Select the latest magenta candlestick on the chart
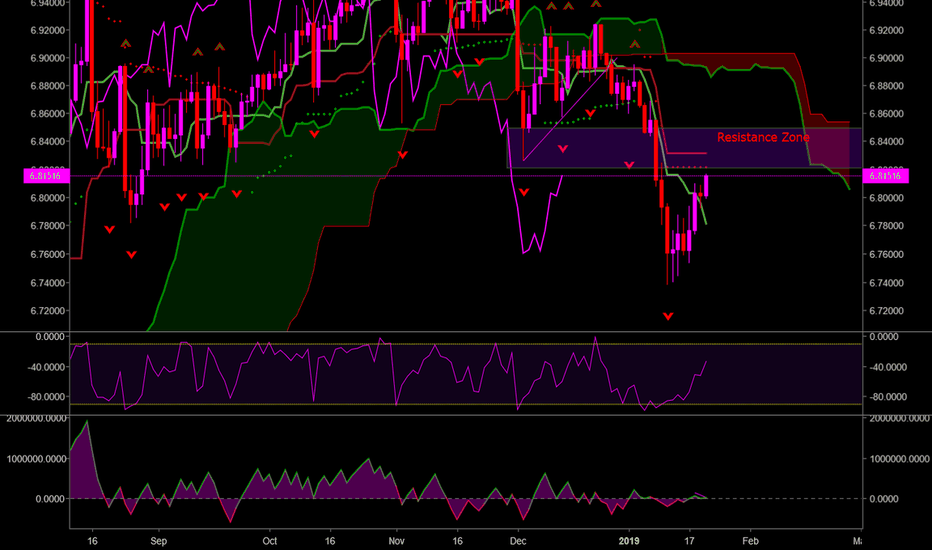The height and width of the screenshot is (550, 932). 706,186
